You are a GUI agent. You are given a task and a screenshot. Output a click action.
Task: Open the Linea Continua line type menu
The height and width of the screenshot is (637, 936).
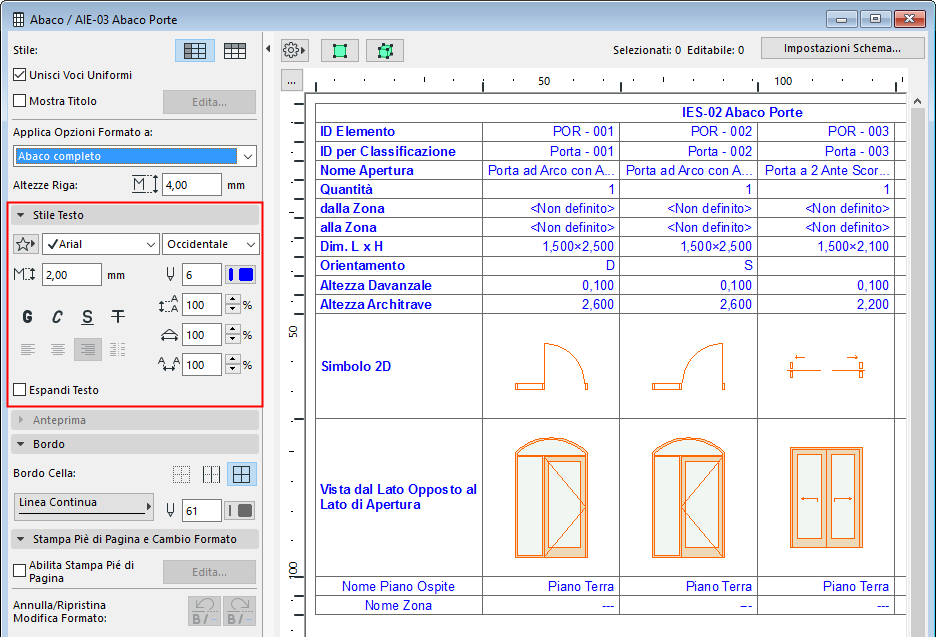tap(85, 506)
